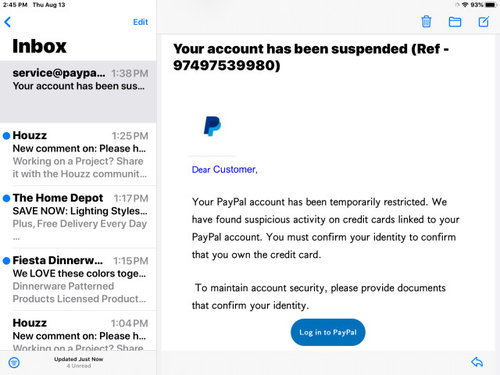Select Edit in the inbox header
Image resolution: width=500 pixels, height=375 pixels.
click(x=140, y=22)
